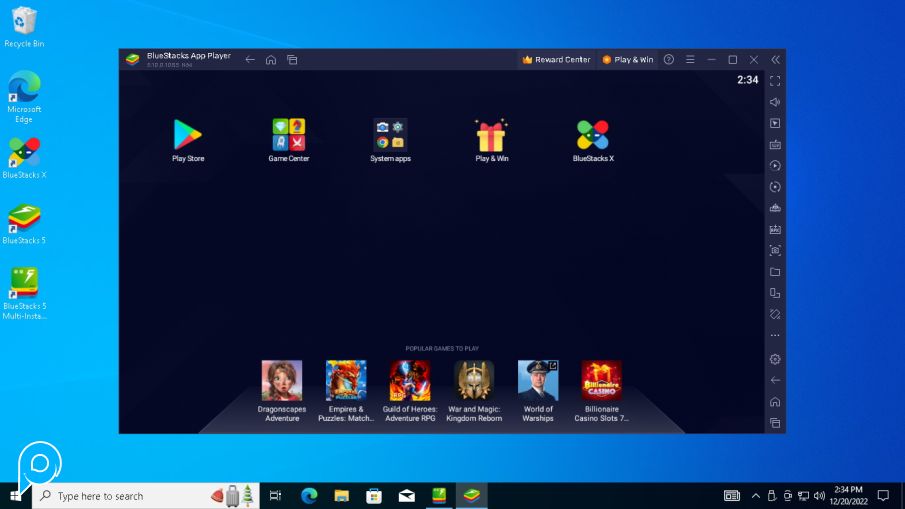Launch BlueStacks X from home screen
Screen dimensions: 905x509
click(593, 140)
